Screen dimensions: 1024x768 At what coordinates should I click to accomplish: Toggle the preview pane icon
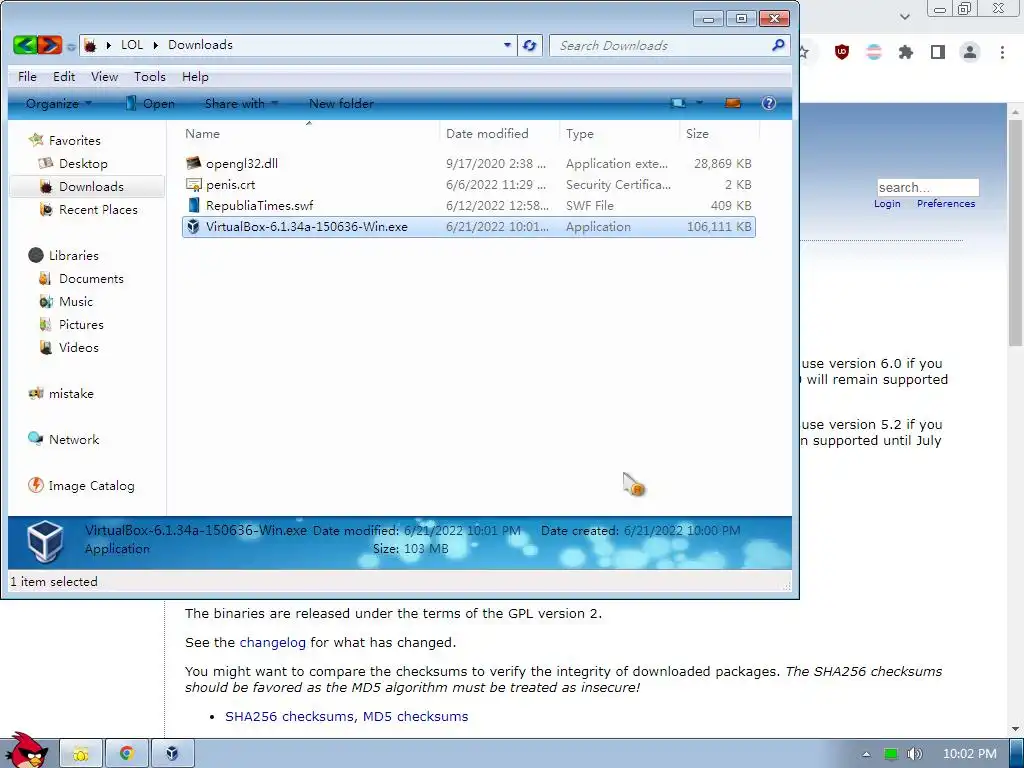tap(733, 103)
